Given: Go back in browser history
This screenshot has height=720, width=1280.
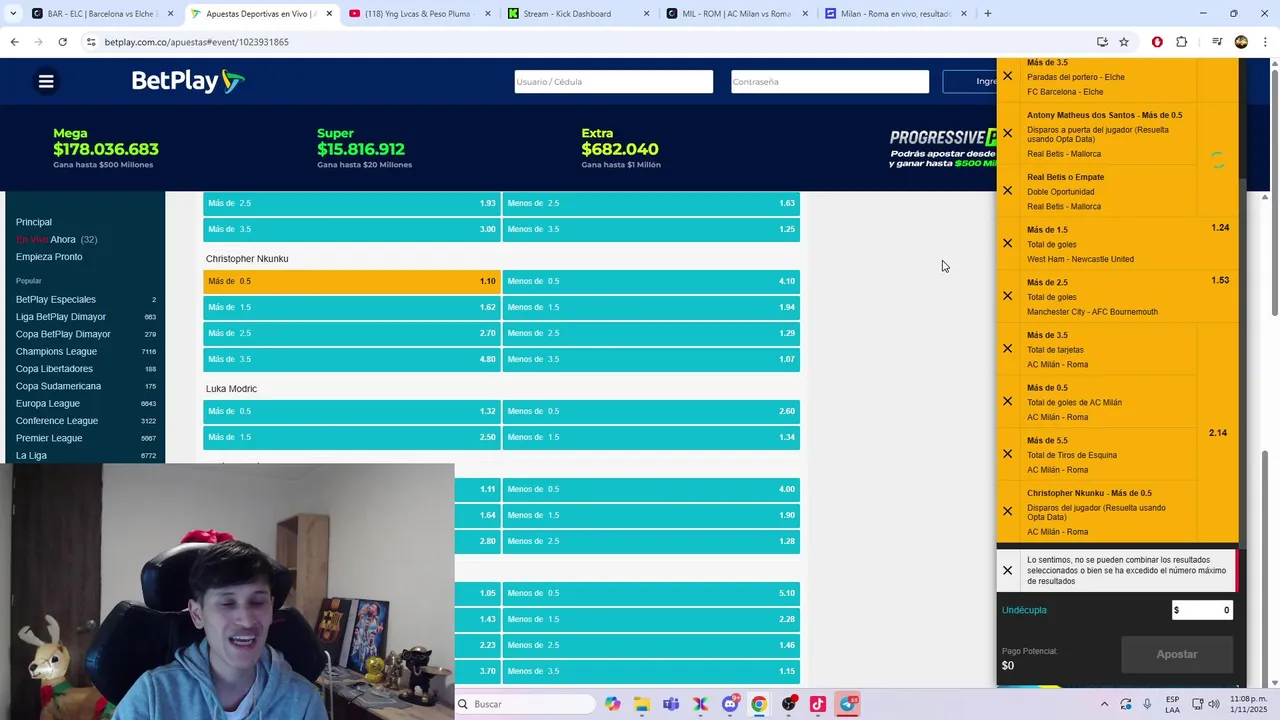Looking at the screenshot, I should (x=14, y=42).
